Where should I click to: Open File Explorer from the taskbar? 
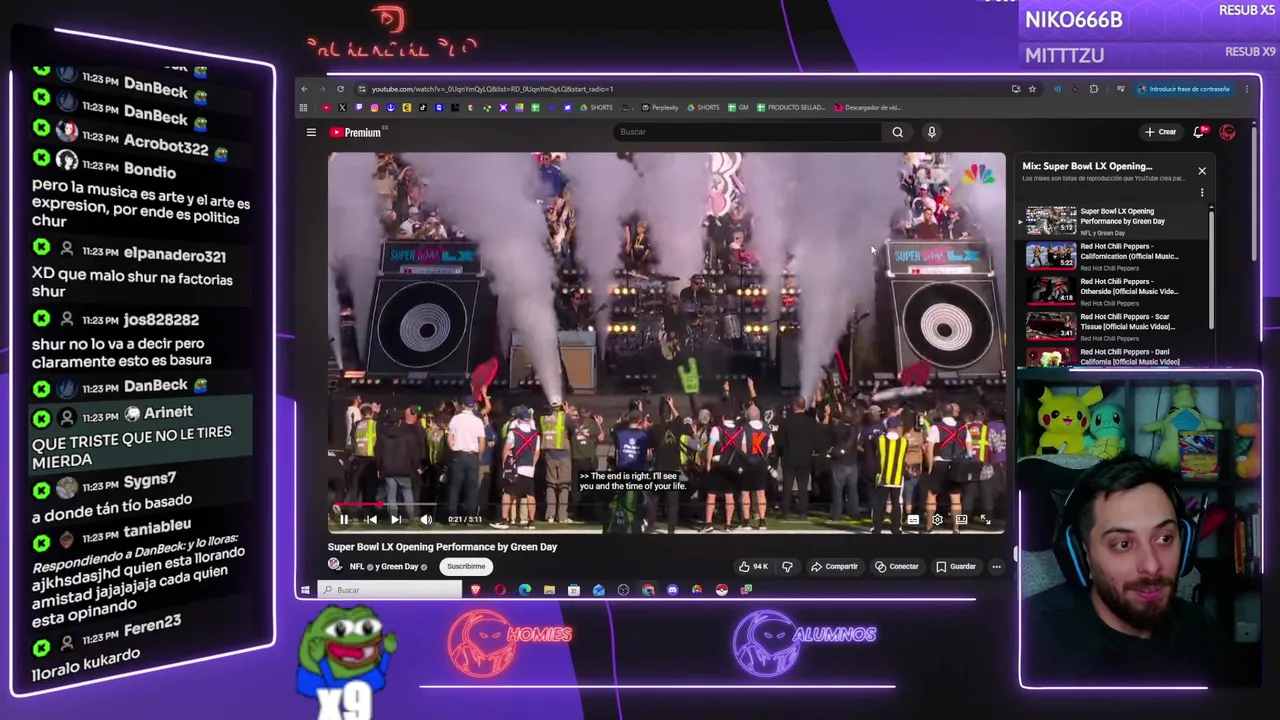point(549,590)
